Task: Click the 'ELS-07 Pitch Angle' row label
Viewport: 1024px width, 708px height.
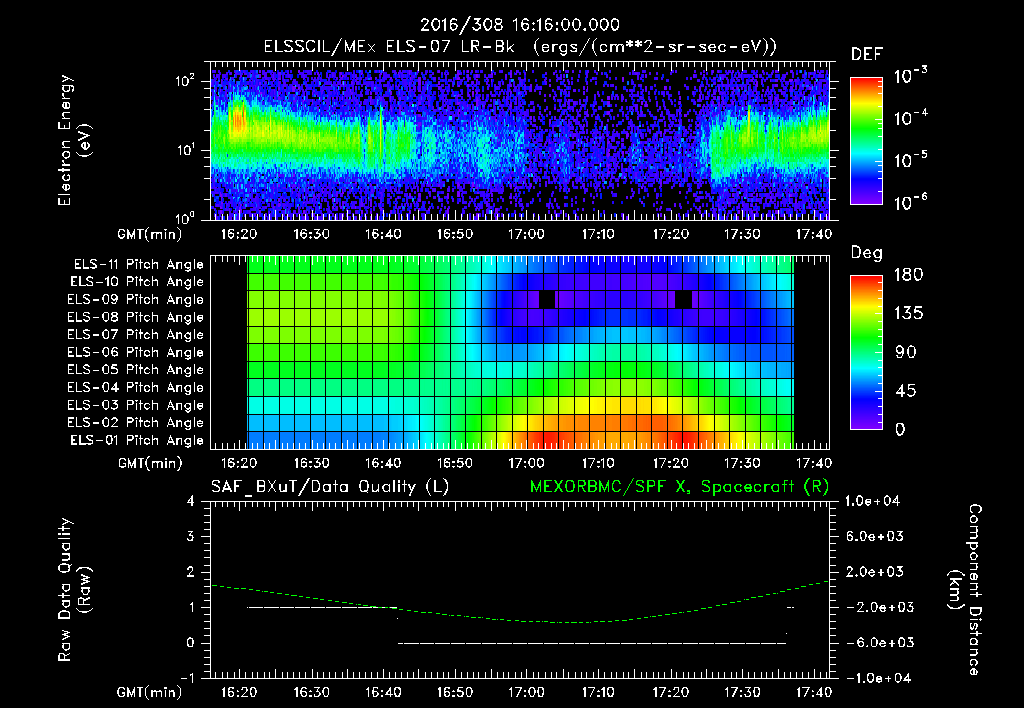Action: click(135, 334)
